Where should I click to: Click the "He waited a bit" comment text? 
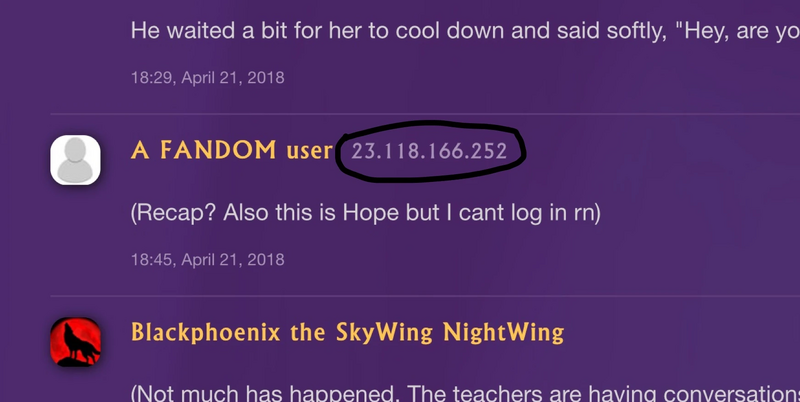pos(465,31)
